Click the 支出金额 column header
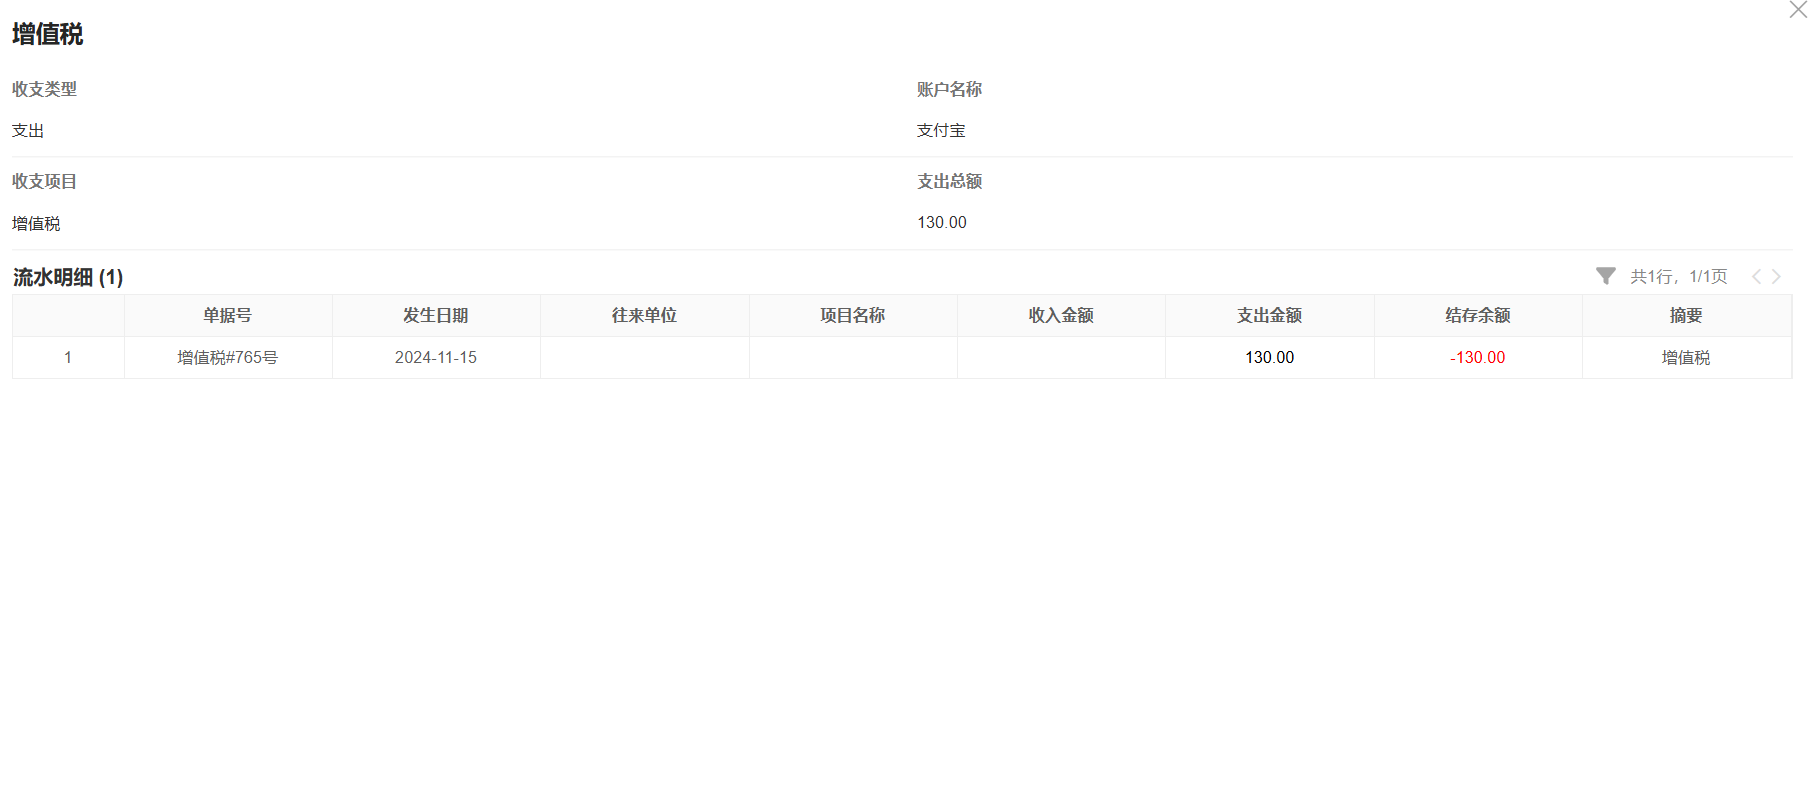 tap(1269, 316)
